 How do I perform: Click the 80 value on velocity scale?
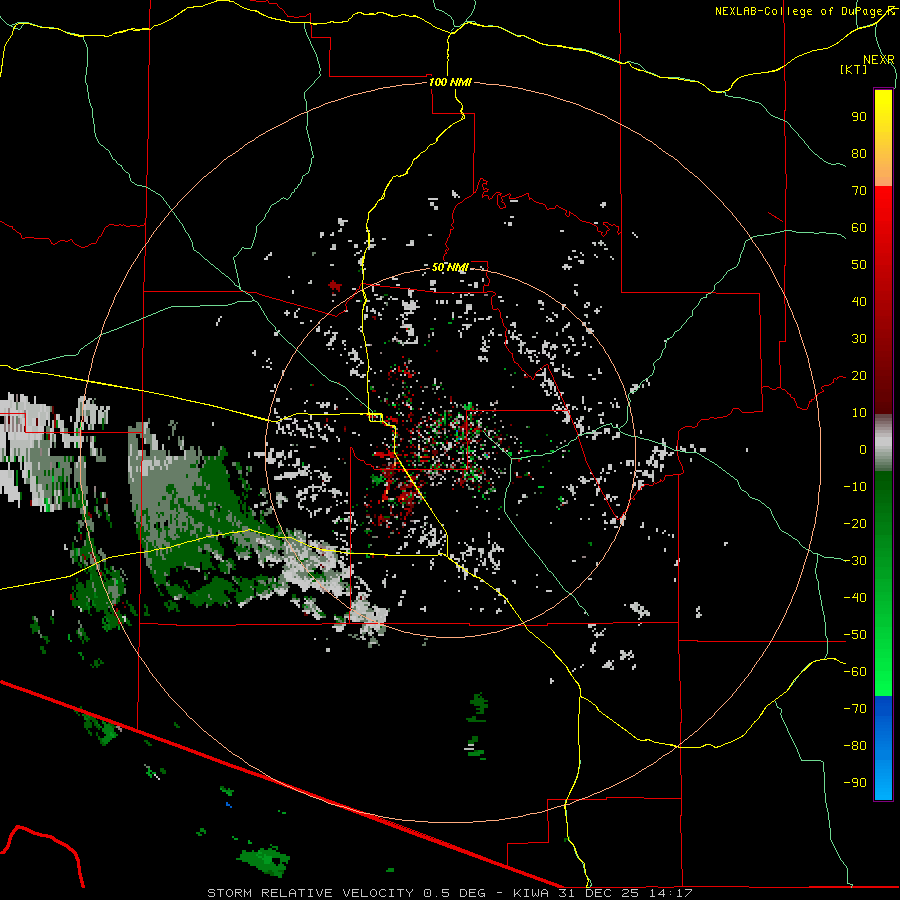[859, 153]
